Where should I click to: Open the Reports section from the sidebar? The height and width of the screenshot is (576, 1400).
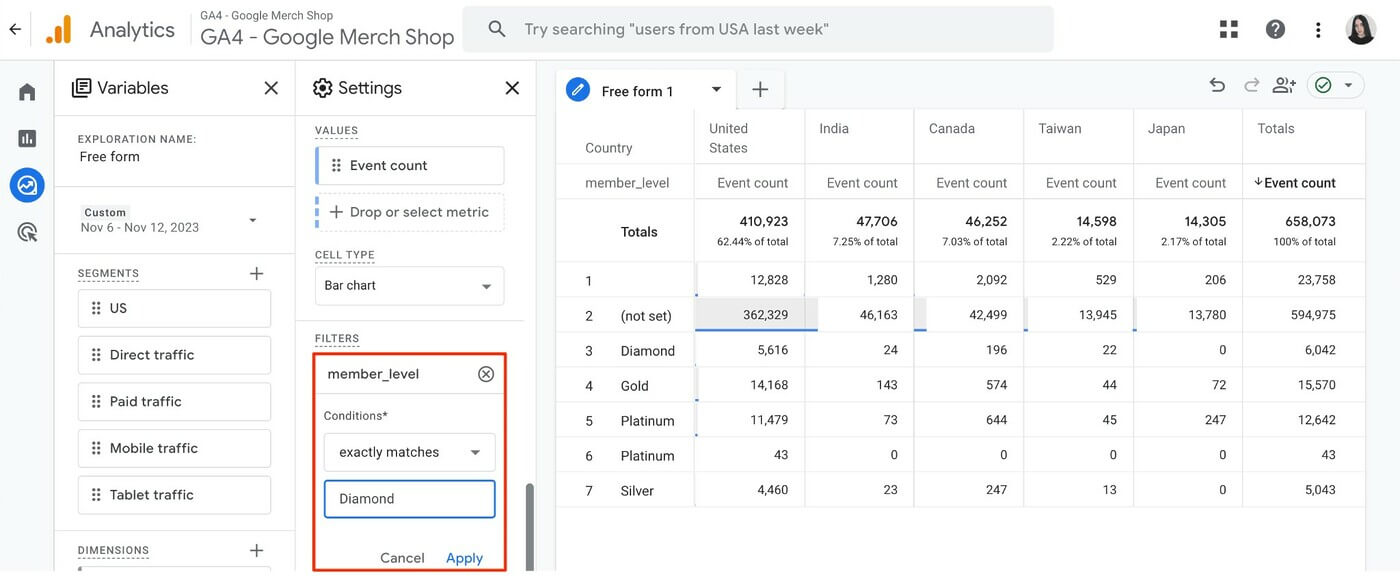click(x=26, y=137)
